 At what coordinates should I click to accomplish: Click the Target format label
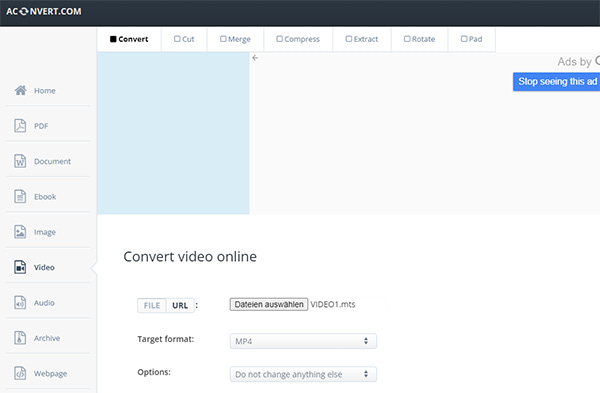[x=166, y=339]
